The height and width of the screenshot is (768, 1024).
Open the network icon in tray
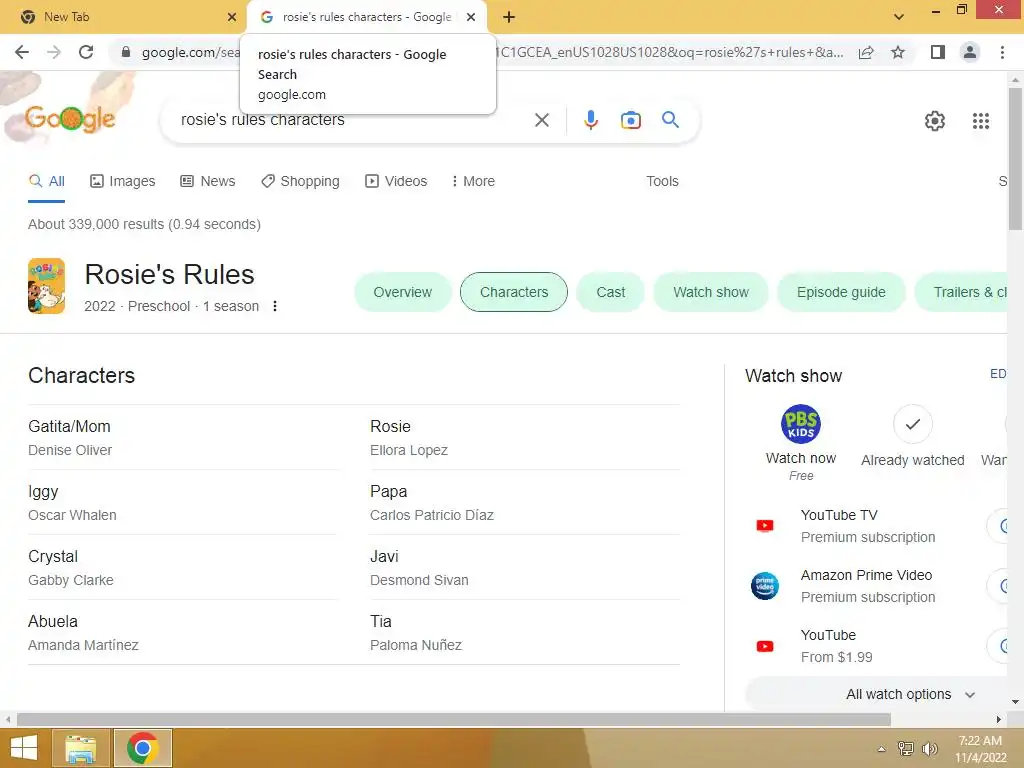click(905, 749)
